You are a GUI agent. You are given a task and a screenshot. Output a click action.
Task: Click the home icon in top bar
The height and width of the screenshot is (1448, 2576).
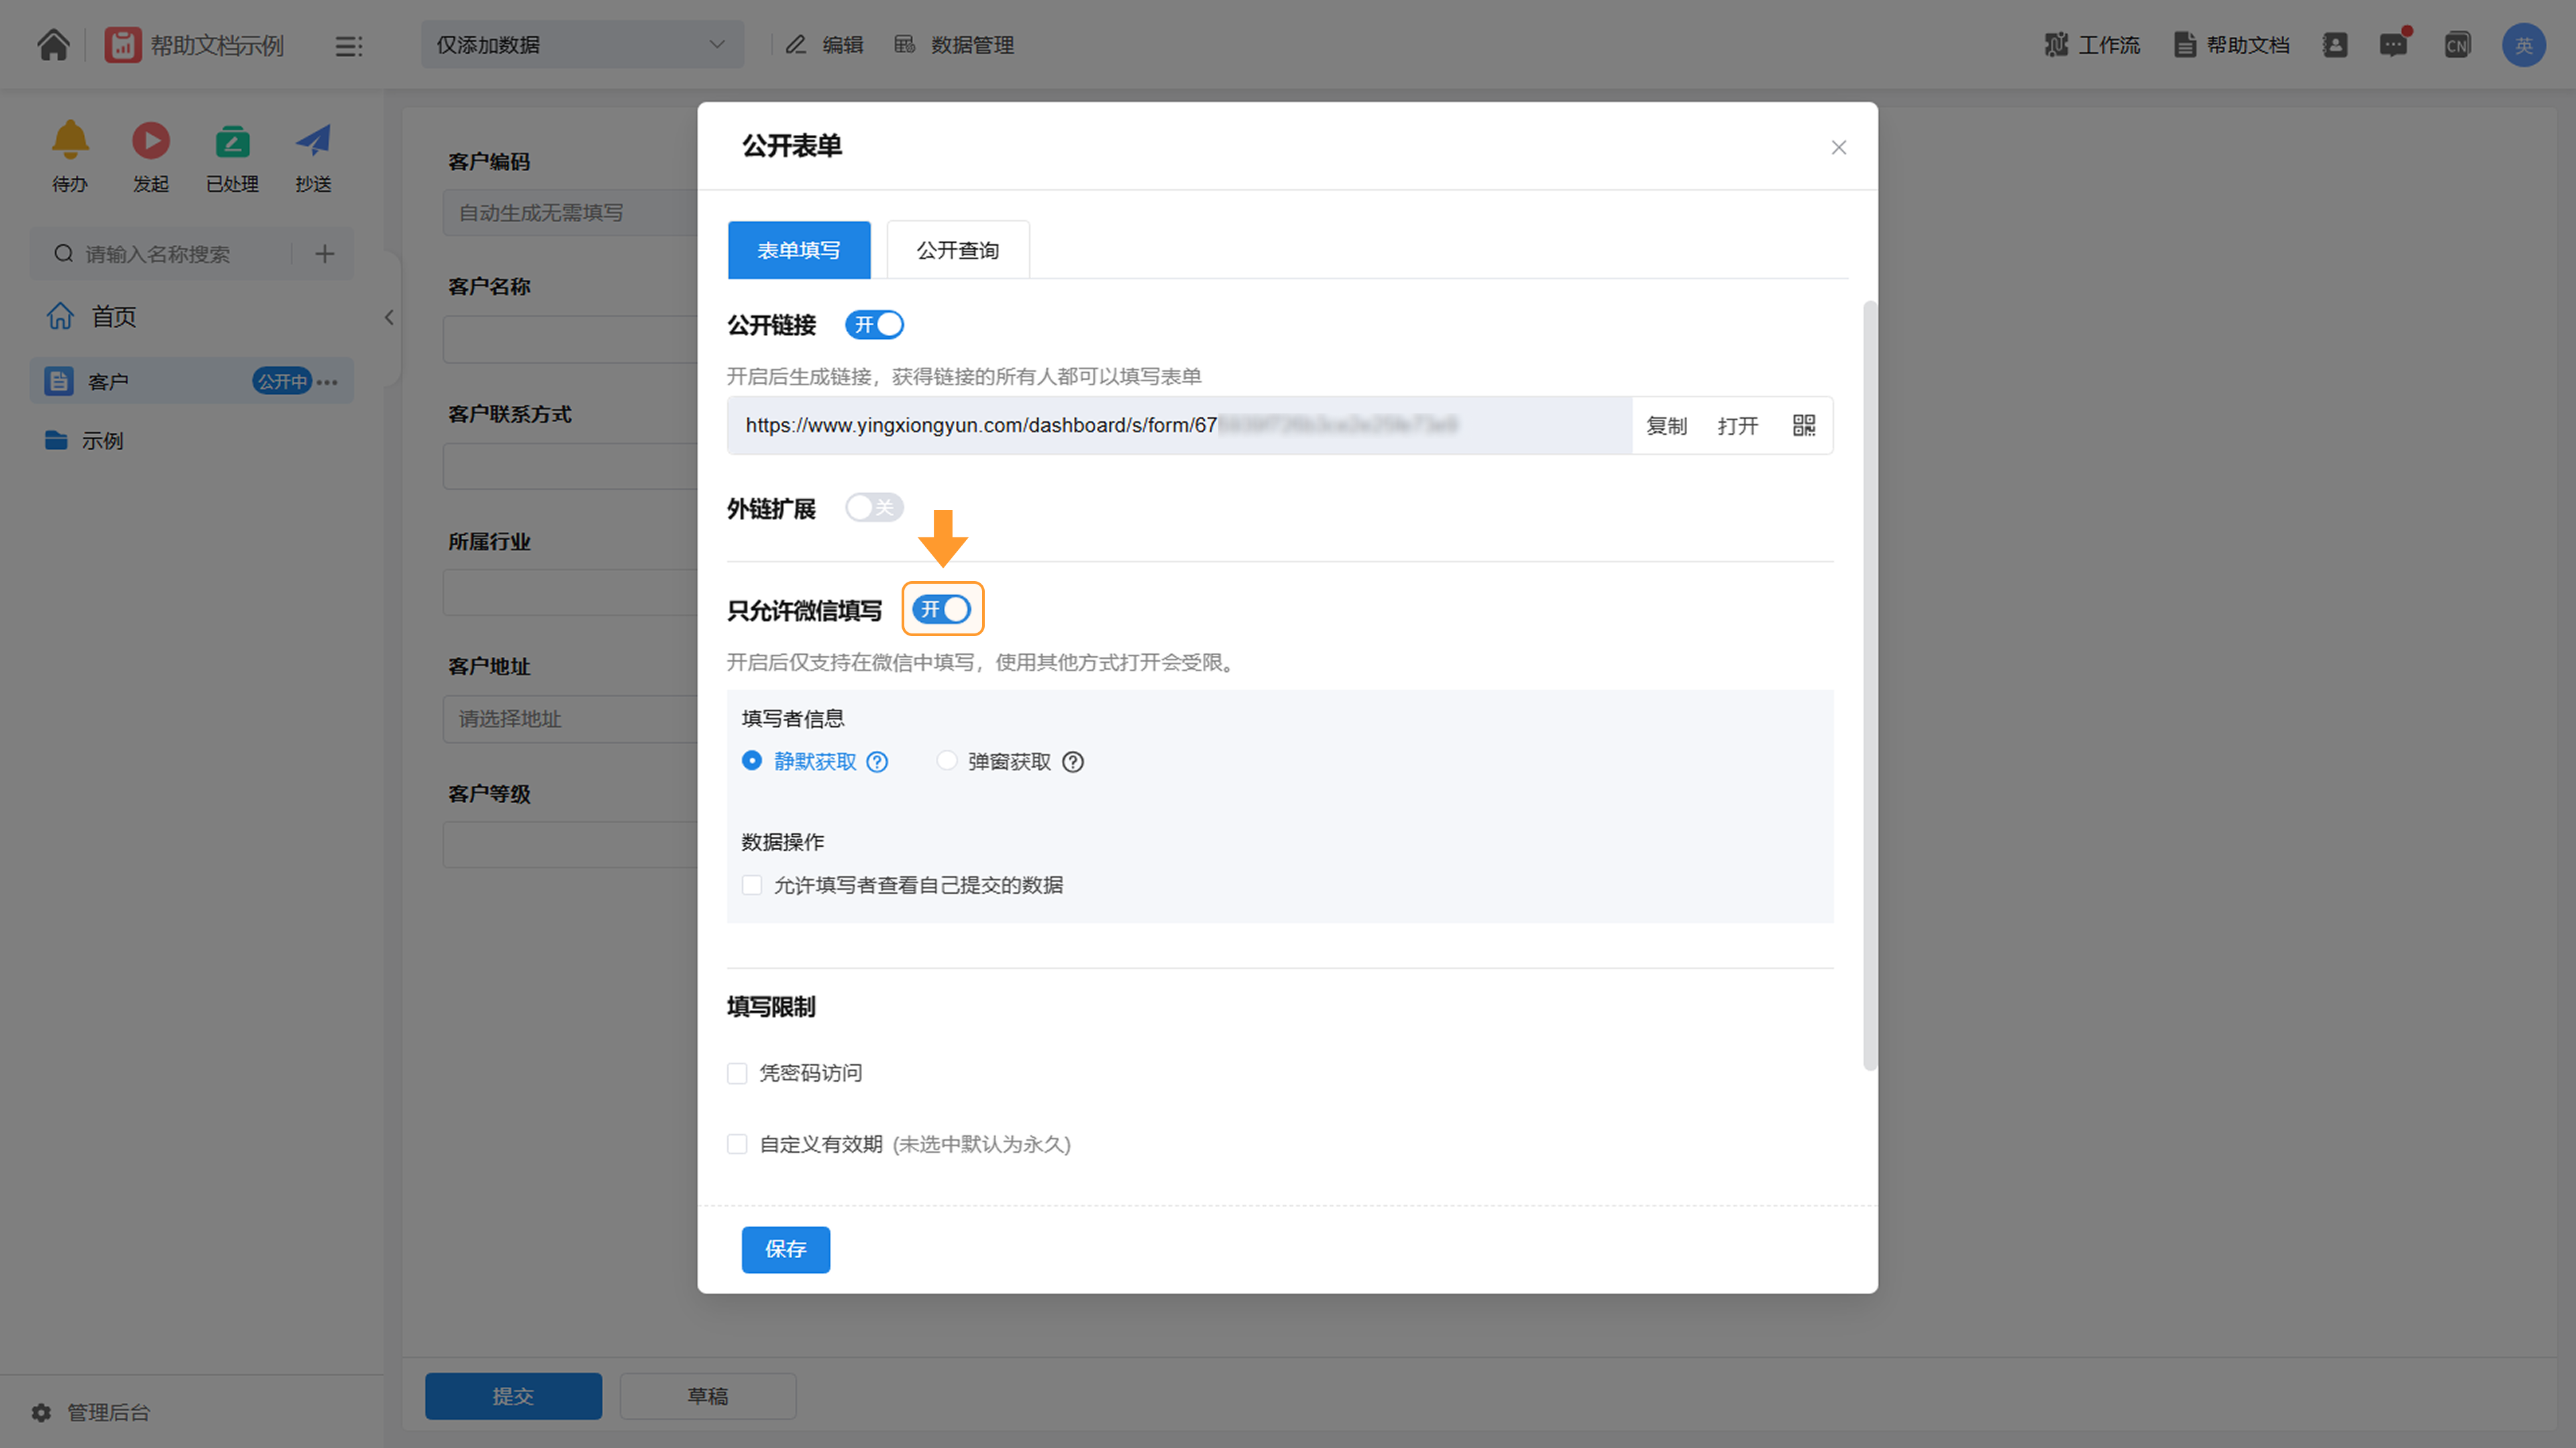pyautogui.click(x=54, y=45)
